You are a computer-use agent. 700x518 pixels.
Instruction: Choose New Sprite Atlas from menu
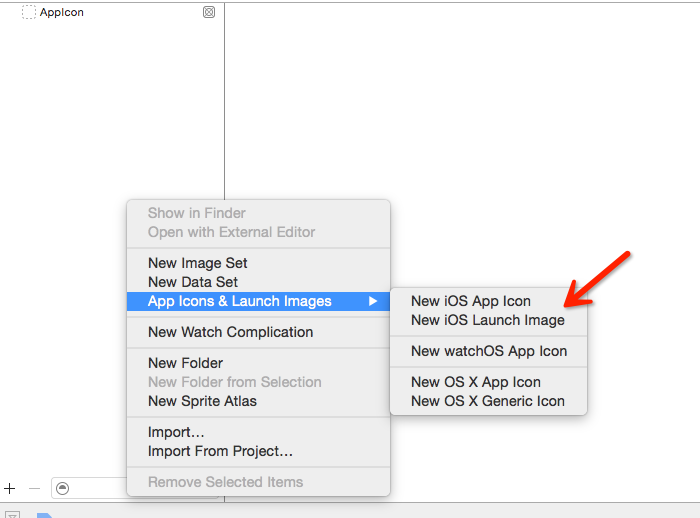(202, 401)
